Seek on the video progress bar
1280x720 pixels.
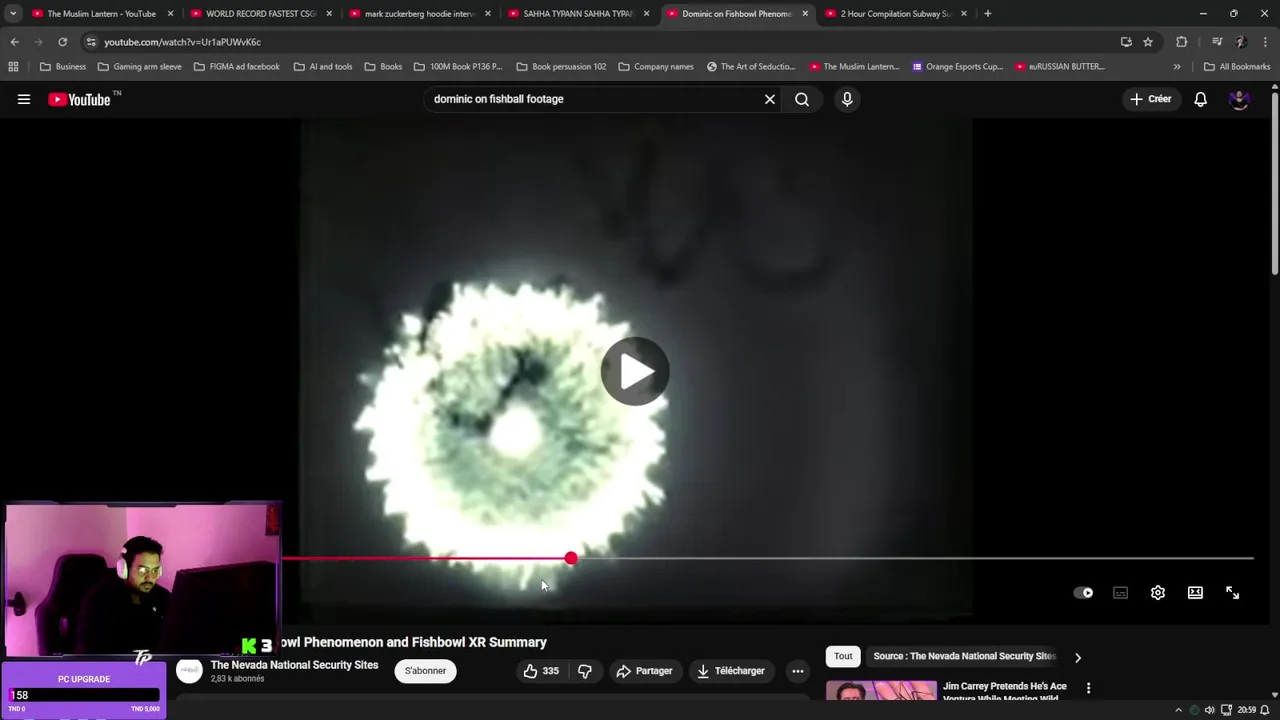click(x=767, y=558)
